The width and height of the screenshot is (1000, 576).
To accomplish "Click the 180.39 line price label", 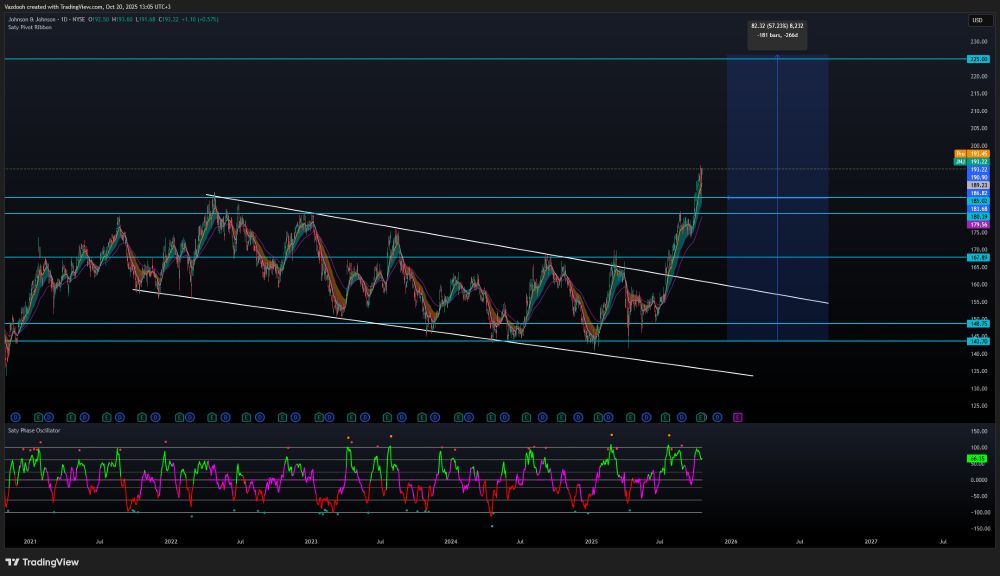I will point(978,217).
